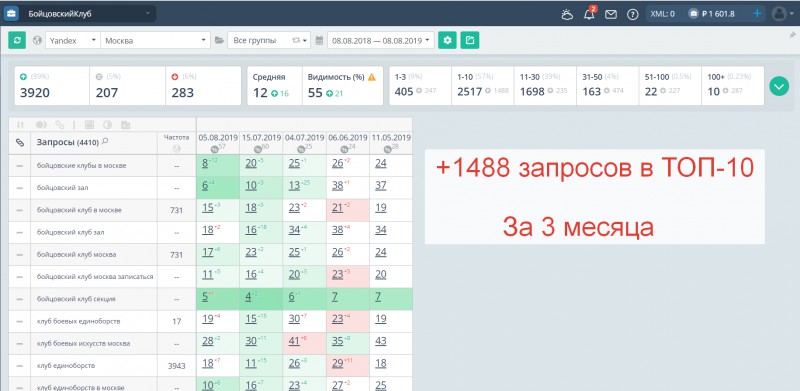Viewport: 800px width, 391px height.
Task: Open notifications bell with 2 badge
Action: (x=589, y=14)
